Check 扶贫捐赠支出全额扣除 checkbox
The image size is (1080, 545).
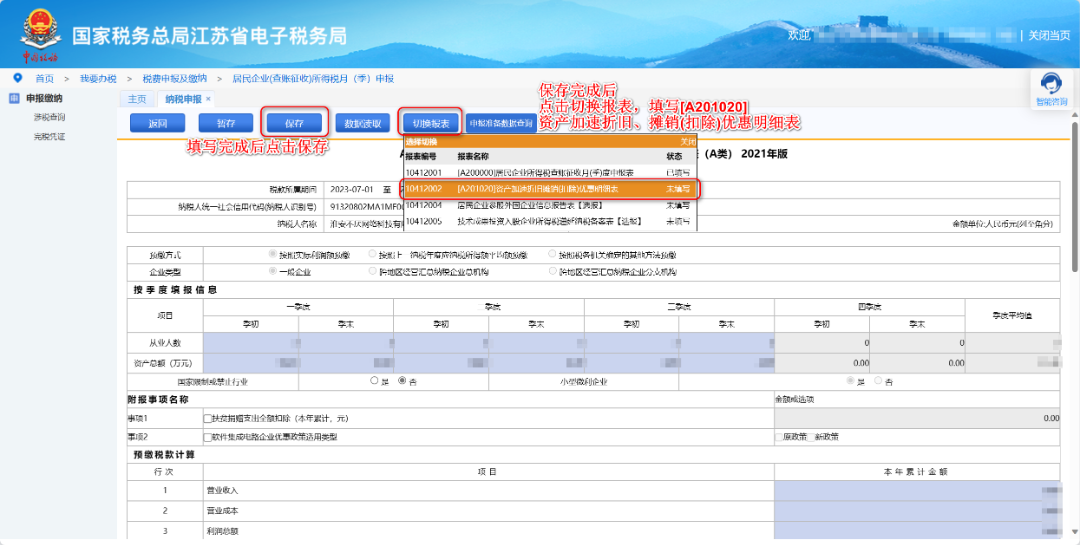(x=207, y=418)
